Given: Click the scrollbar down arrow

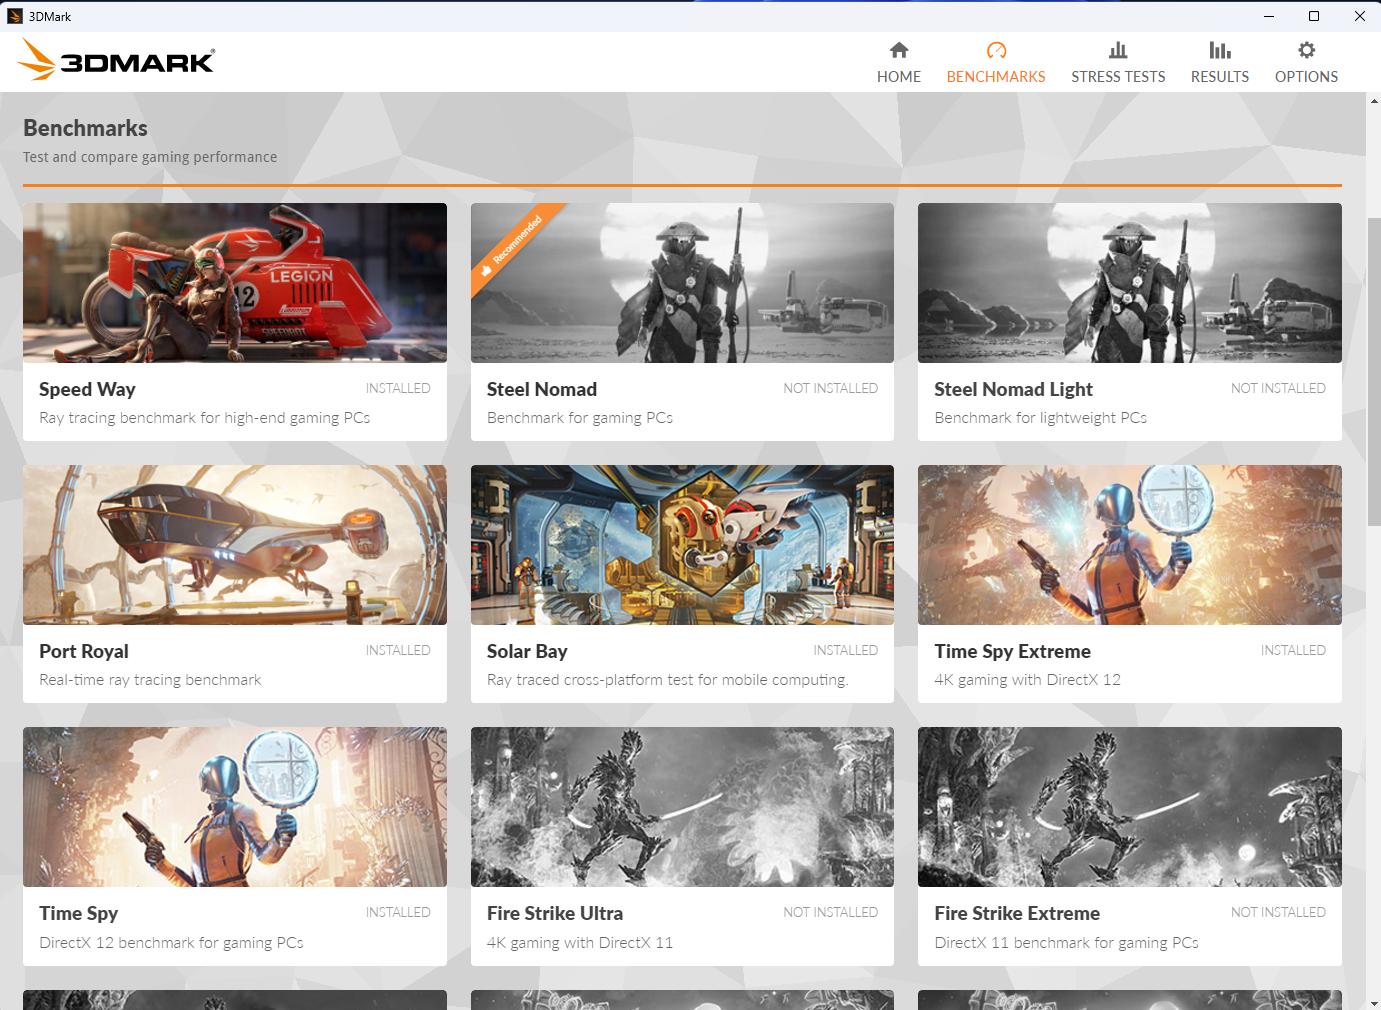Looking at the screenshot, I should pyautogui.click(x=1373, y=1002).
